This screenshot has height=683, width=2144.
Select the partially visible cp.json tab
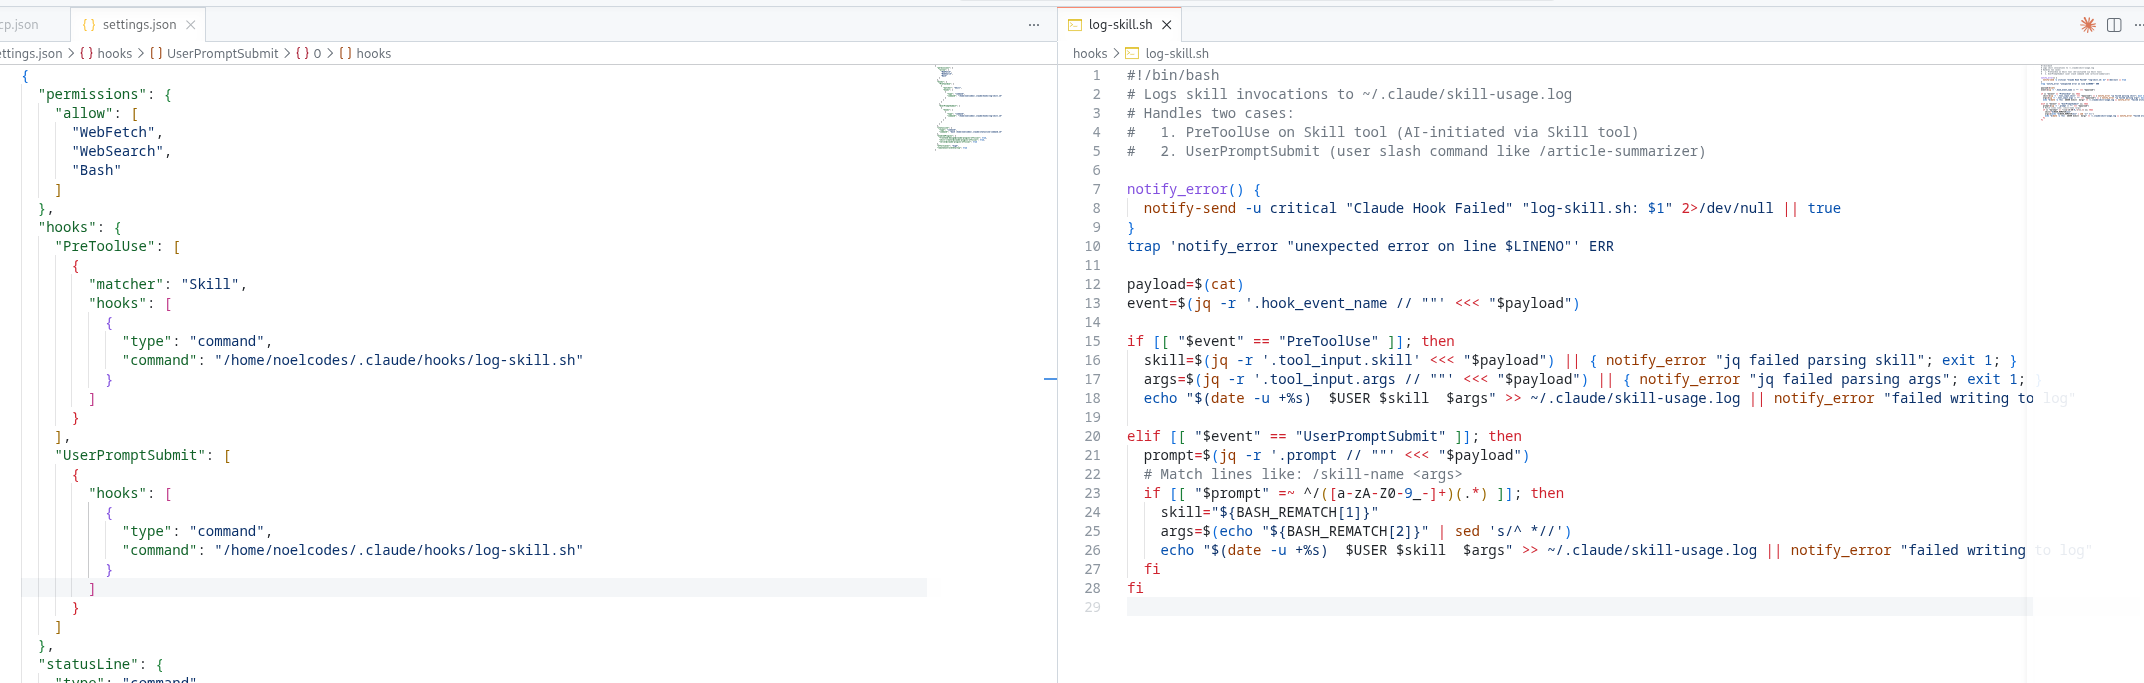click(20, 25)
